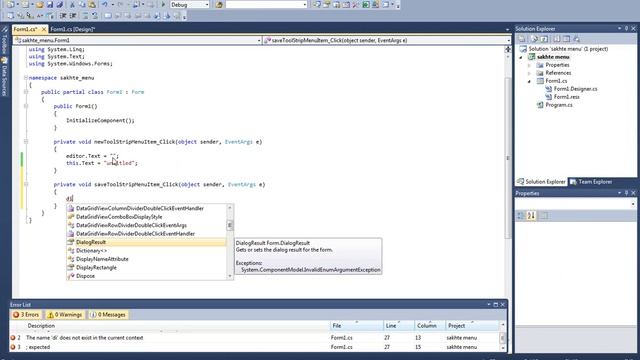Sort the Error List by File column
Image resolution: width=640 pixels, height=360 pixels.
(357, 326)
